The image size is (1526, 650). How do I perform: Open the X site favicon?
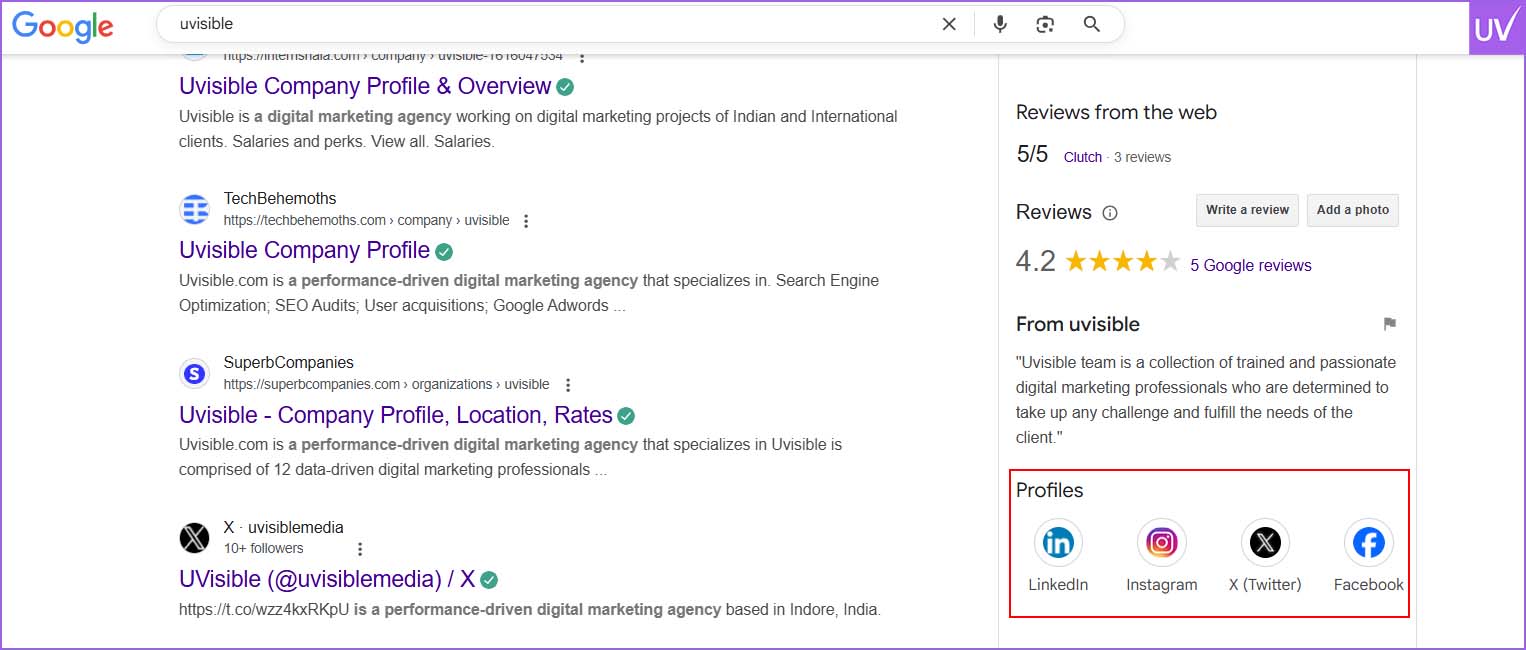[x=194, y=538]
